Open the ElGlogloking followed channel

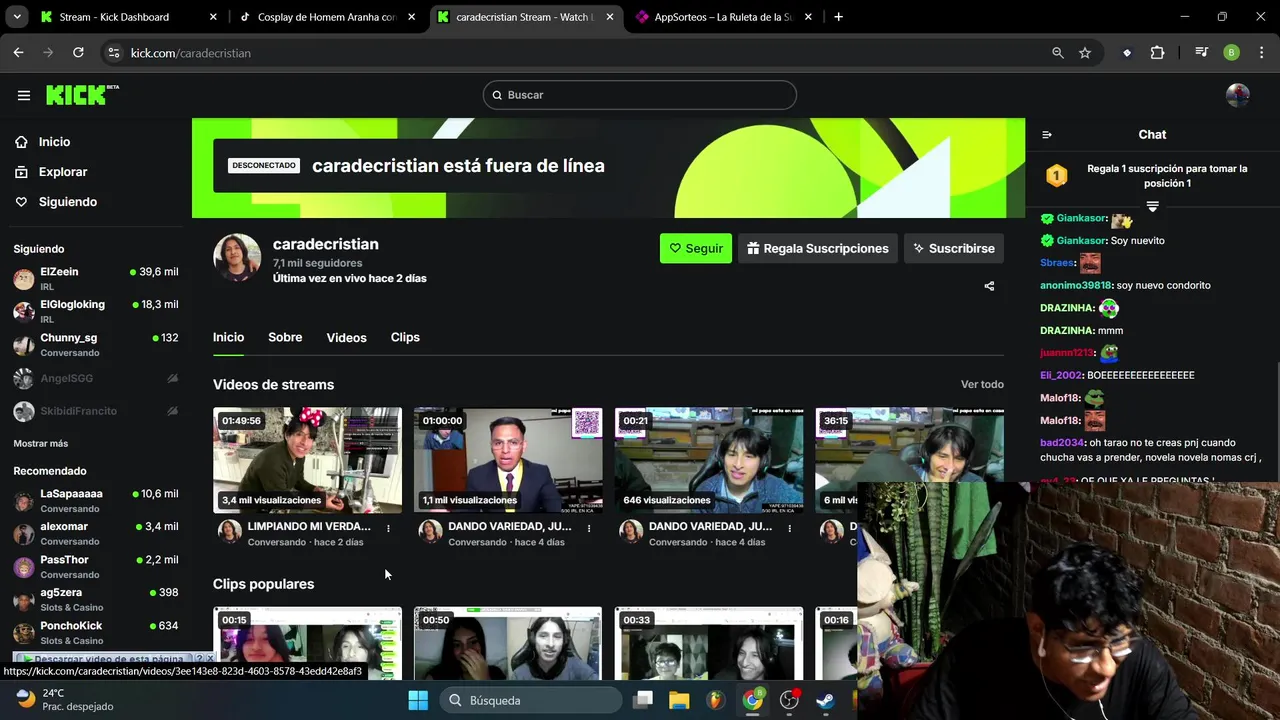96,311
